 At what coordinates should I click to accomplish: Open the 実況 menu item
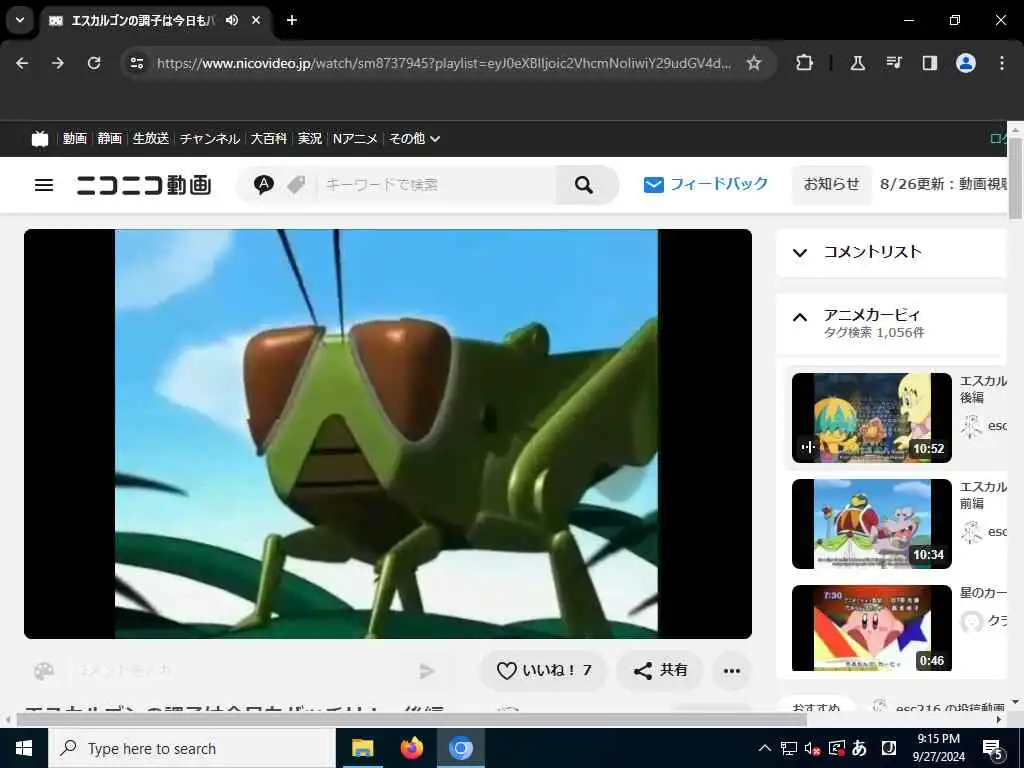tap(310, 138)
